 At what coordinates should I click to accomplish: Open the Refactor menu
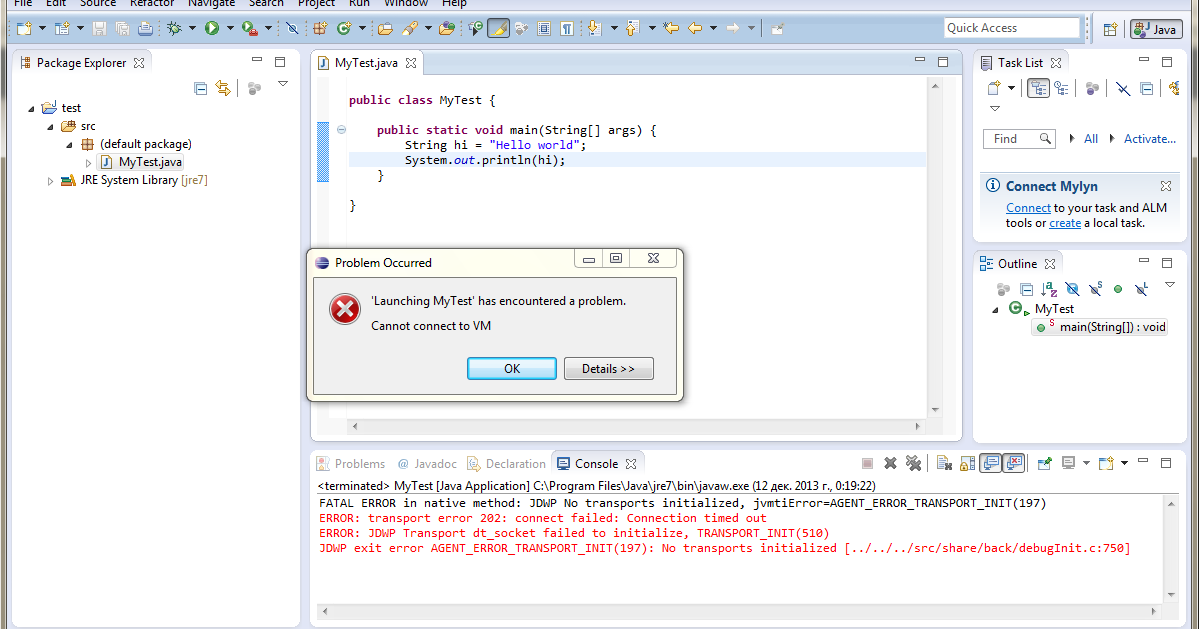click(x=151, y=4)
